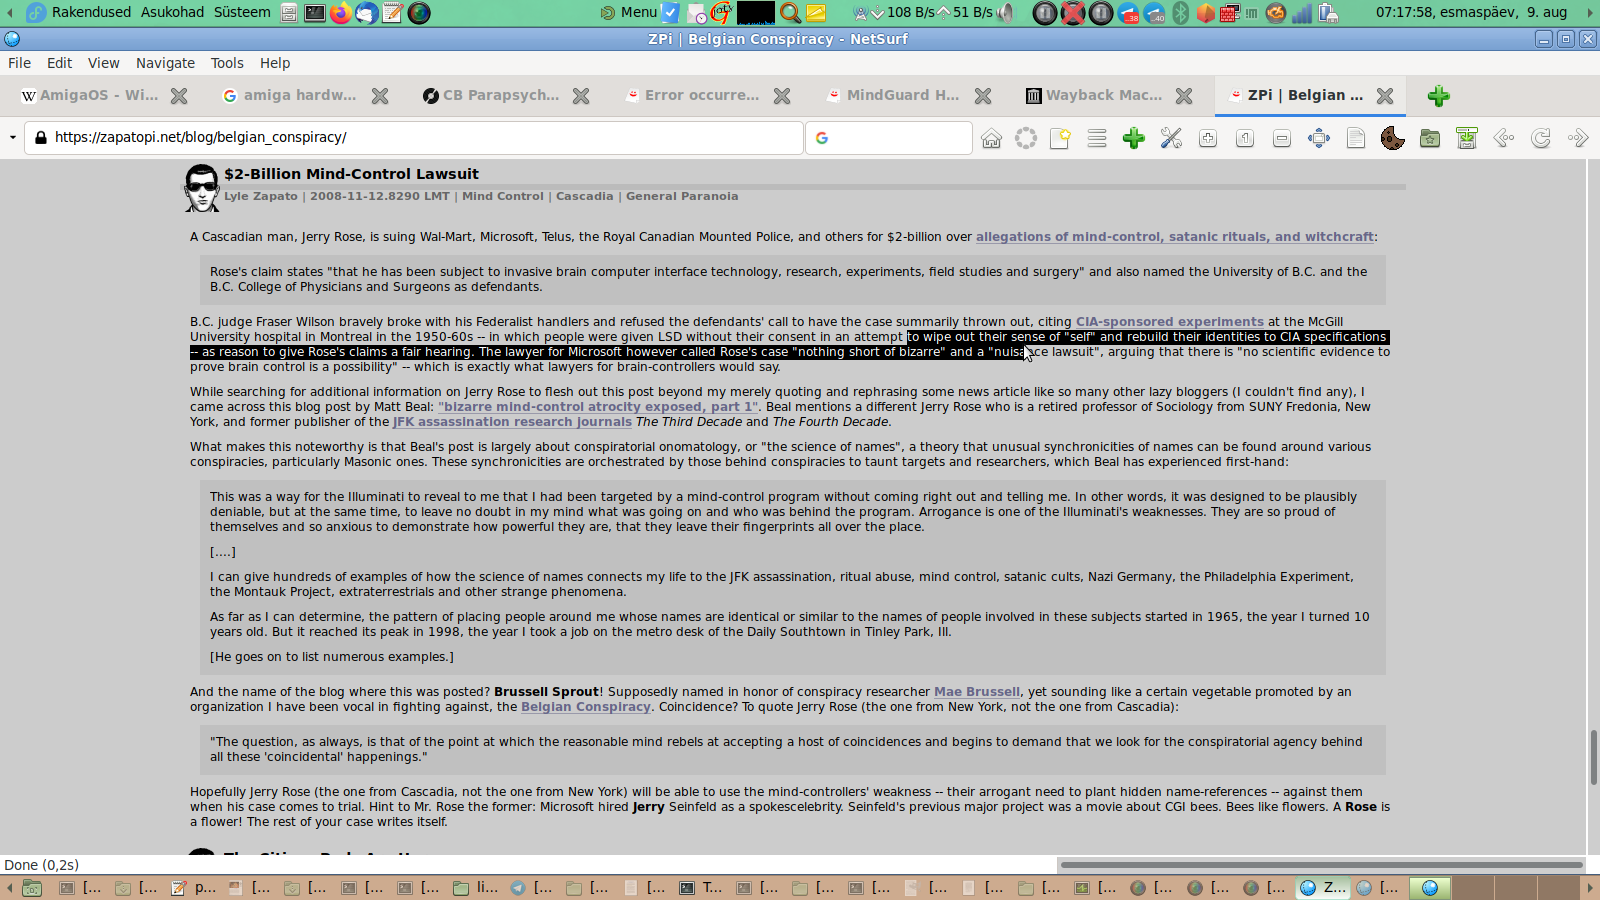Click the horizontal scrollbar thumb

(1322, 865)
